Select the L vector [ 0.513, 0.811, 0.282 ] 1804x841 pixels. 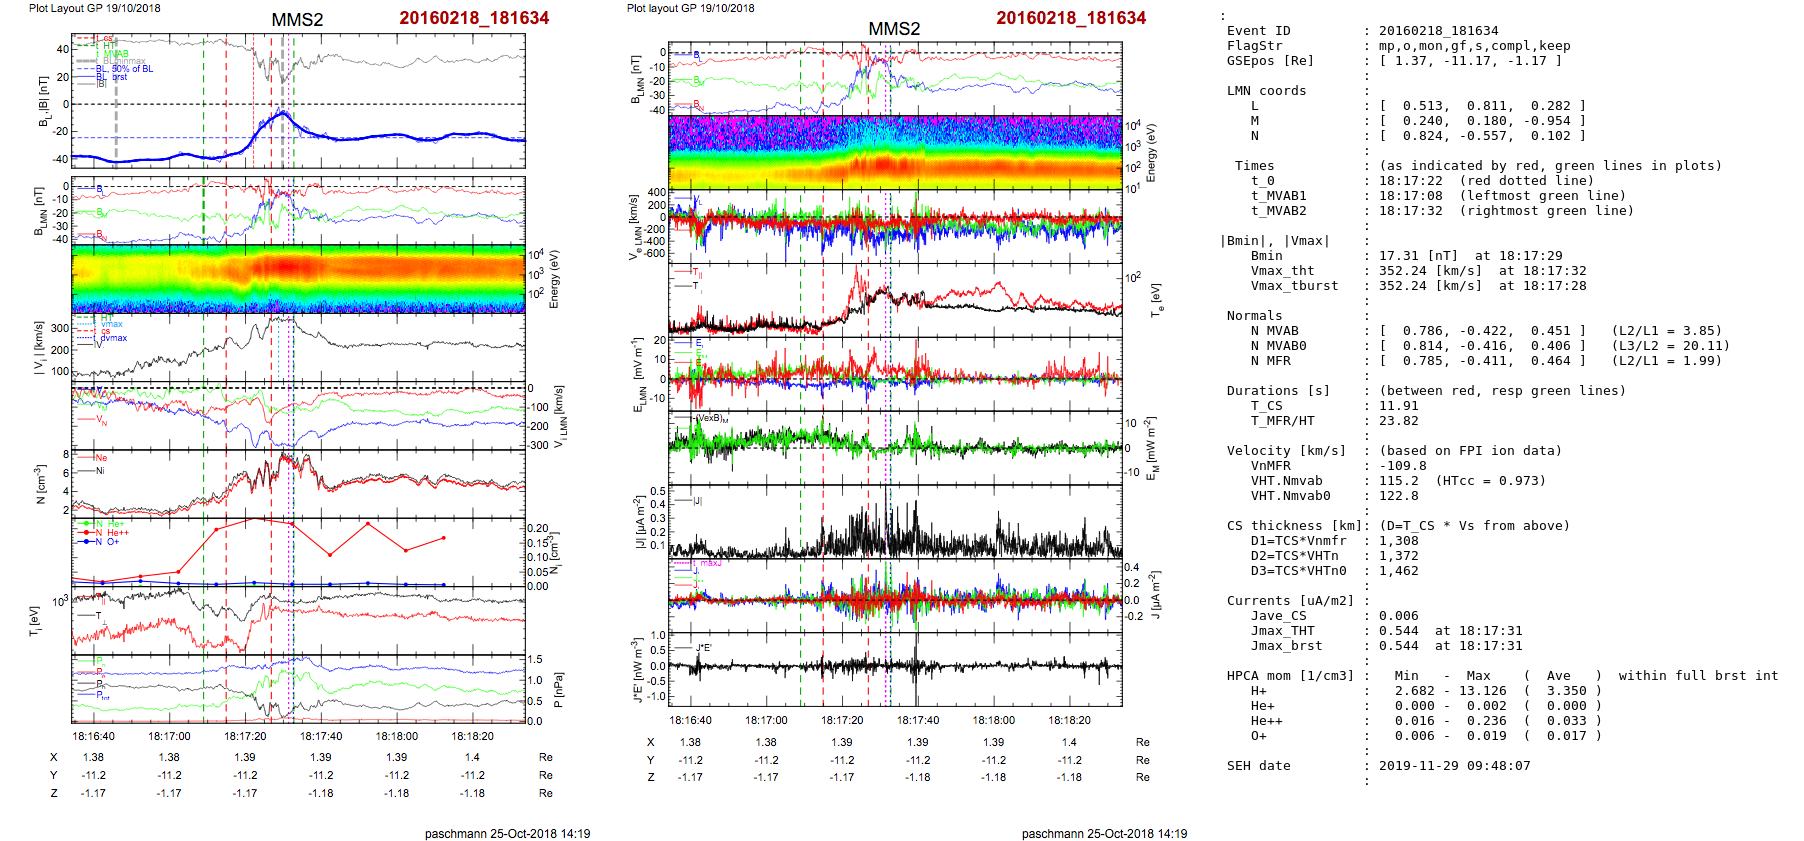click(x=1483, y=106)
